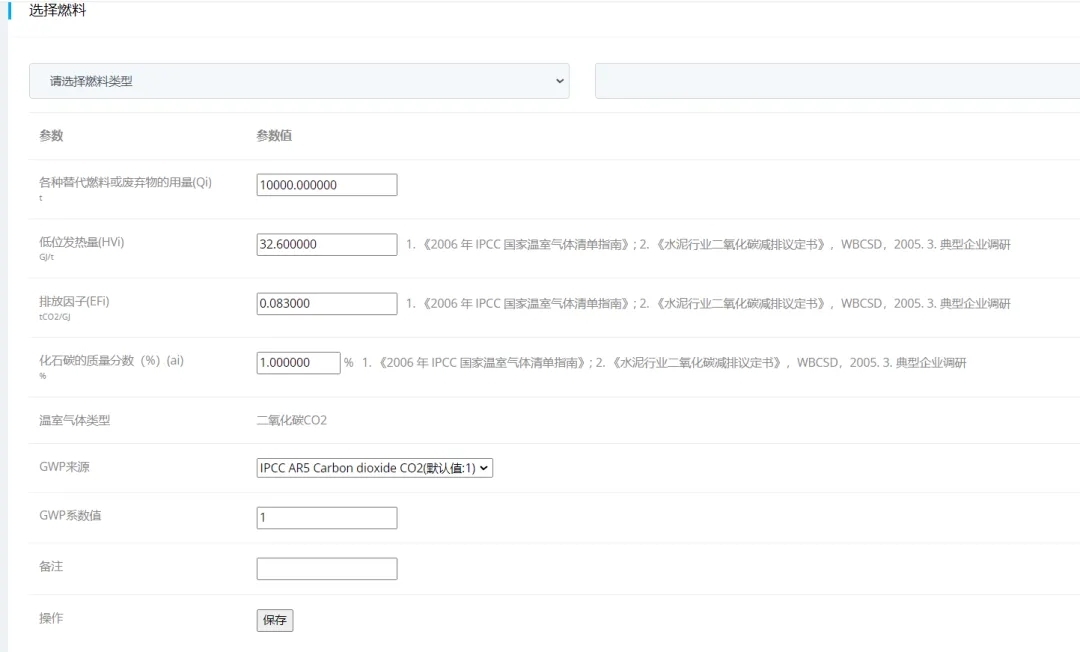This screenshot has height=652, width=1080.
Task: Expand the GWP来源 IPCC AR5 dropdown
Action: click(374, 468)
